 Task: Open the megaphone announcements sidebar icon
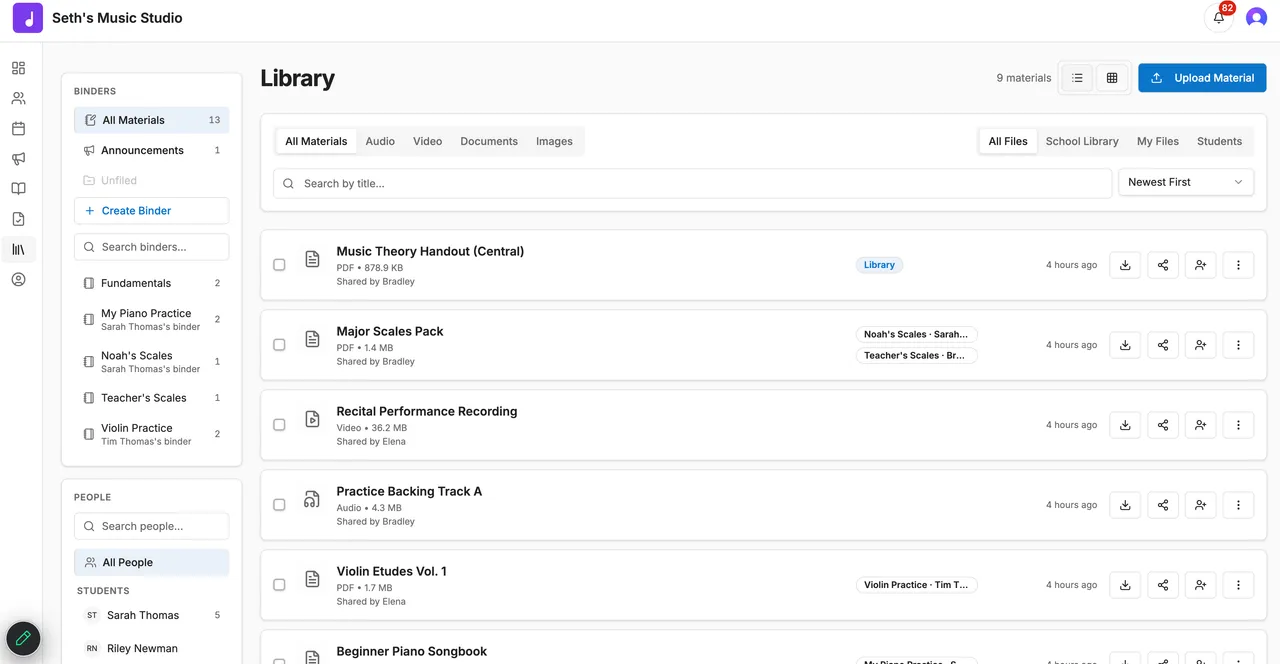click(18, 159)
